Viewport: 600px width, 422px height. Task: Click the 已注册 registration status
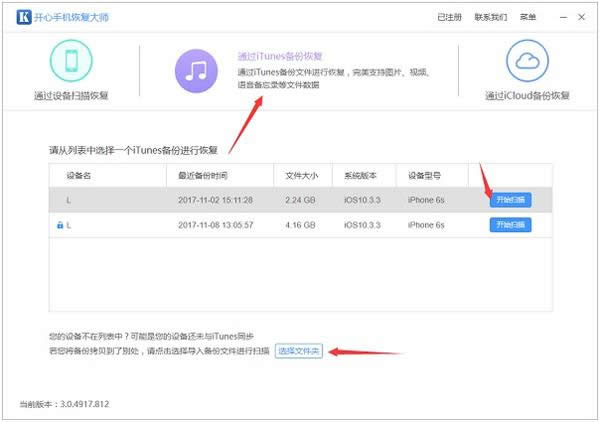click(x=449, y=17)
